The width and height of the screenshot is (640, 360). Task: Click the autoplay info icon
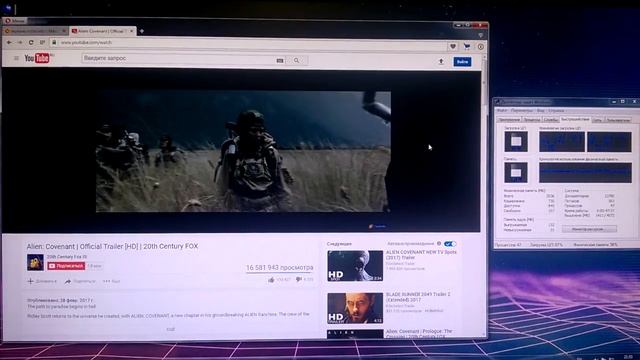coord(439,244)
